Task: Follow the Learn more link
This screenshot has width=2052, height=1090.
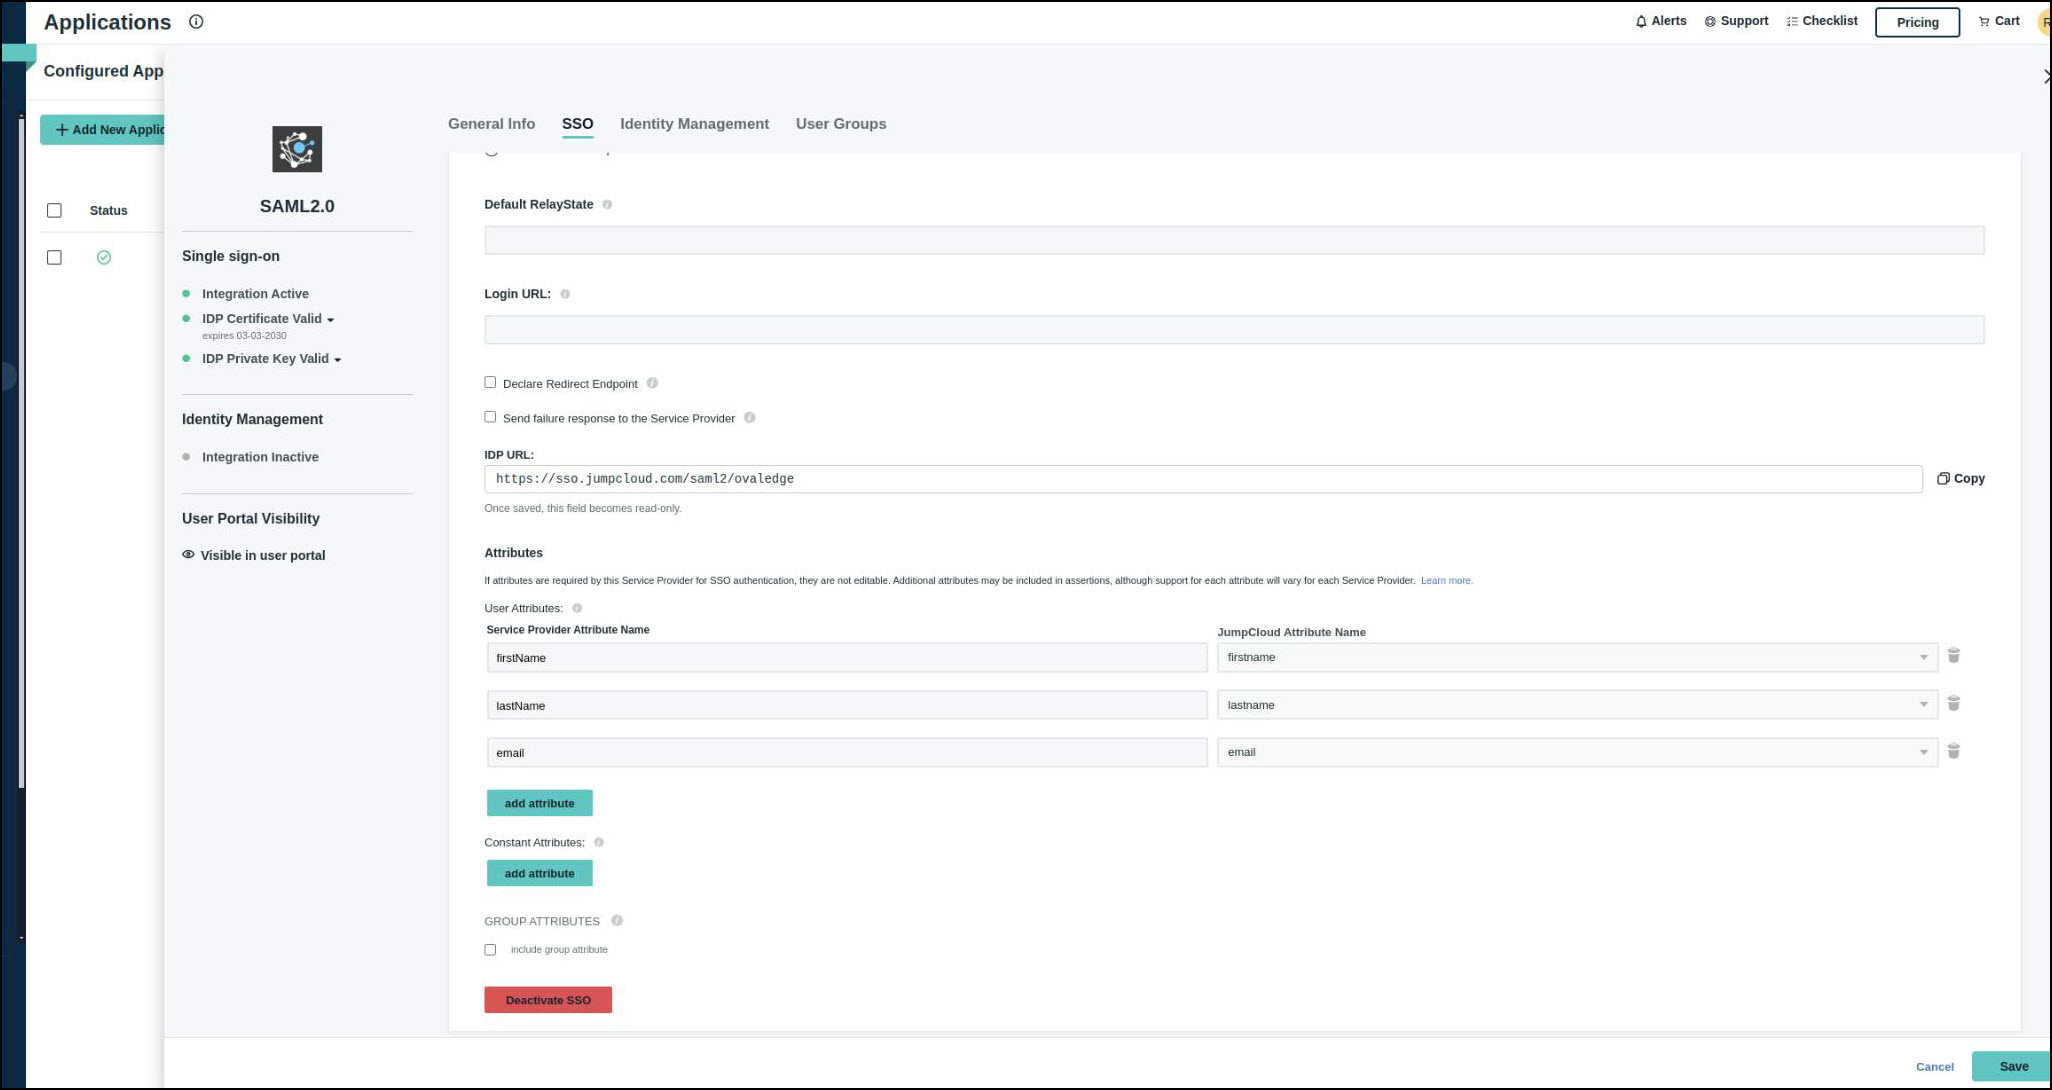Action: pyautogui.click(x=1446, y=581)
